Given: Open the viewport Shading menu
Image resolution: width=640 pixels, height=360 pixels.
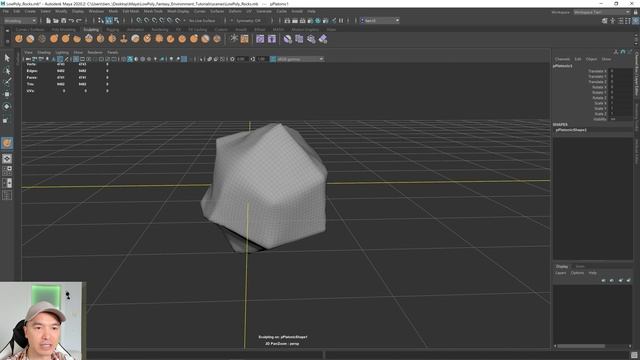Looking at the screenshot, I should click(x=44, y=52).
